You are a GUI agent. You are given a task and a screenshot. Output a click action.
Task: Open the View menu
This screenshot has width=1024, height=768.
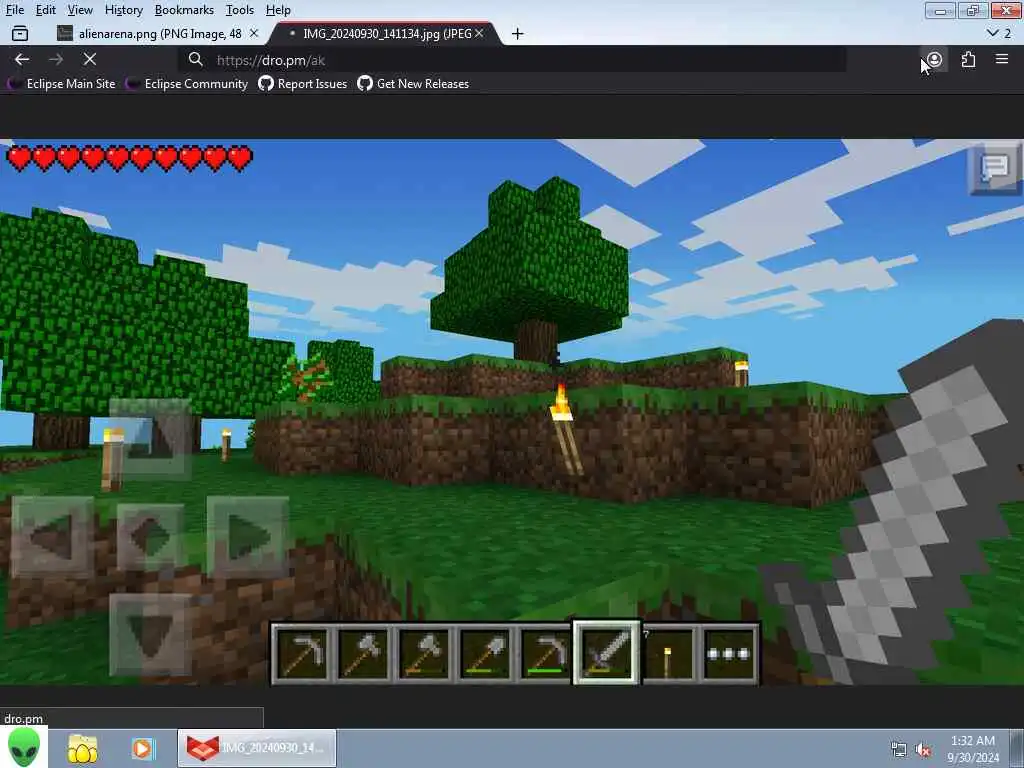pyautogui.click(x=80, y=10)
